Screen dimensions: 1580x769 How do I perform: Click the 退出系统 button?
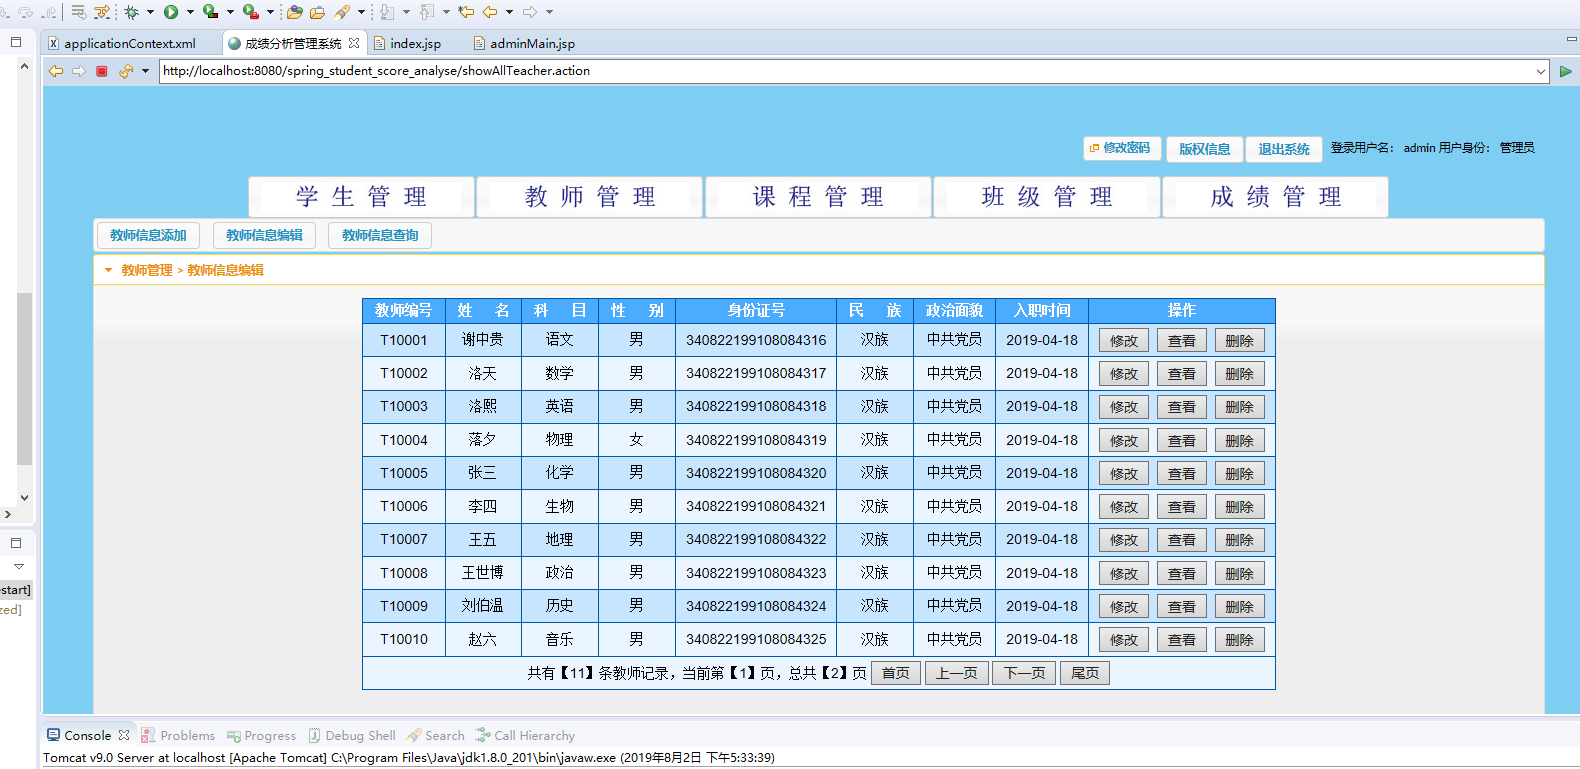(1284, 149)
